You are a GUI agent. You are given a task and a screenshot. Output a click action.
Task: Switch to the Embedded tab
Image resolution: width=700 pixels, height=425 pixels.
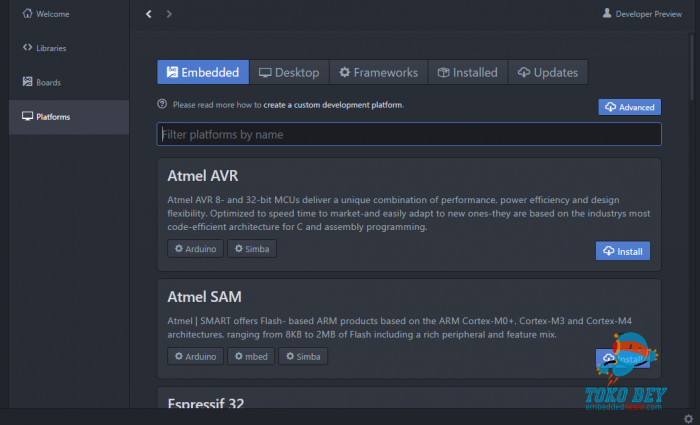point(203,72)
